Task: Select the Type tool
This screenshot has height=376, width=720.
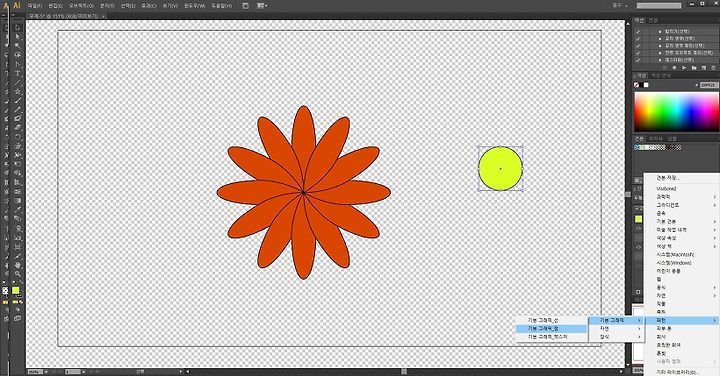Action: 18,73
